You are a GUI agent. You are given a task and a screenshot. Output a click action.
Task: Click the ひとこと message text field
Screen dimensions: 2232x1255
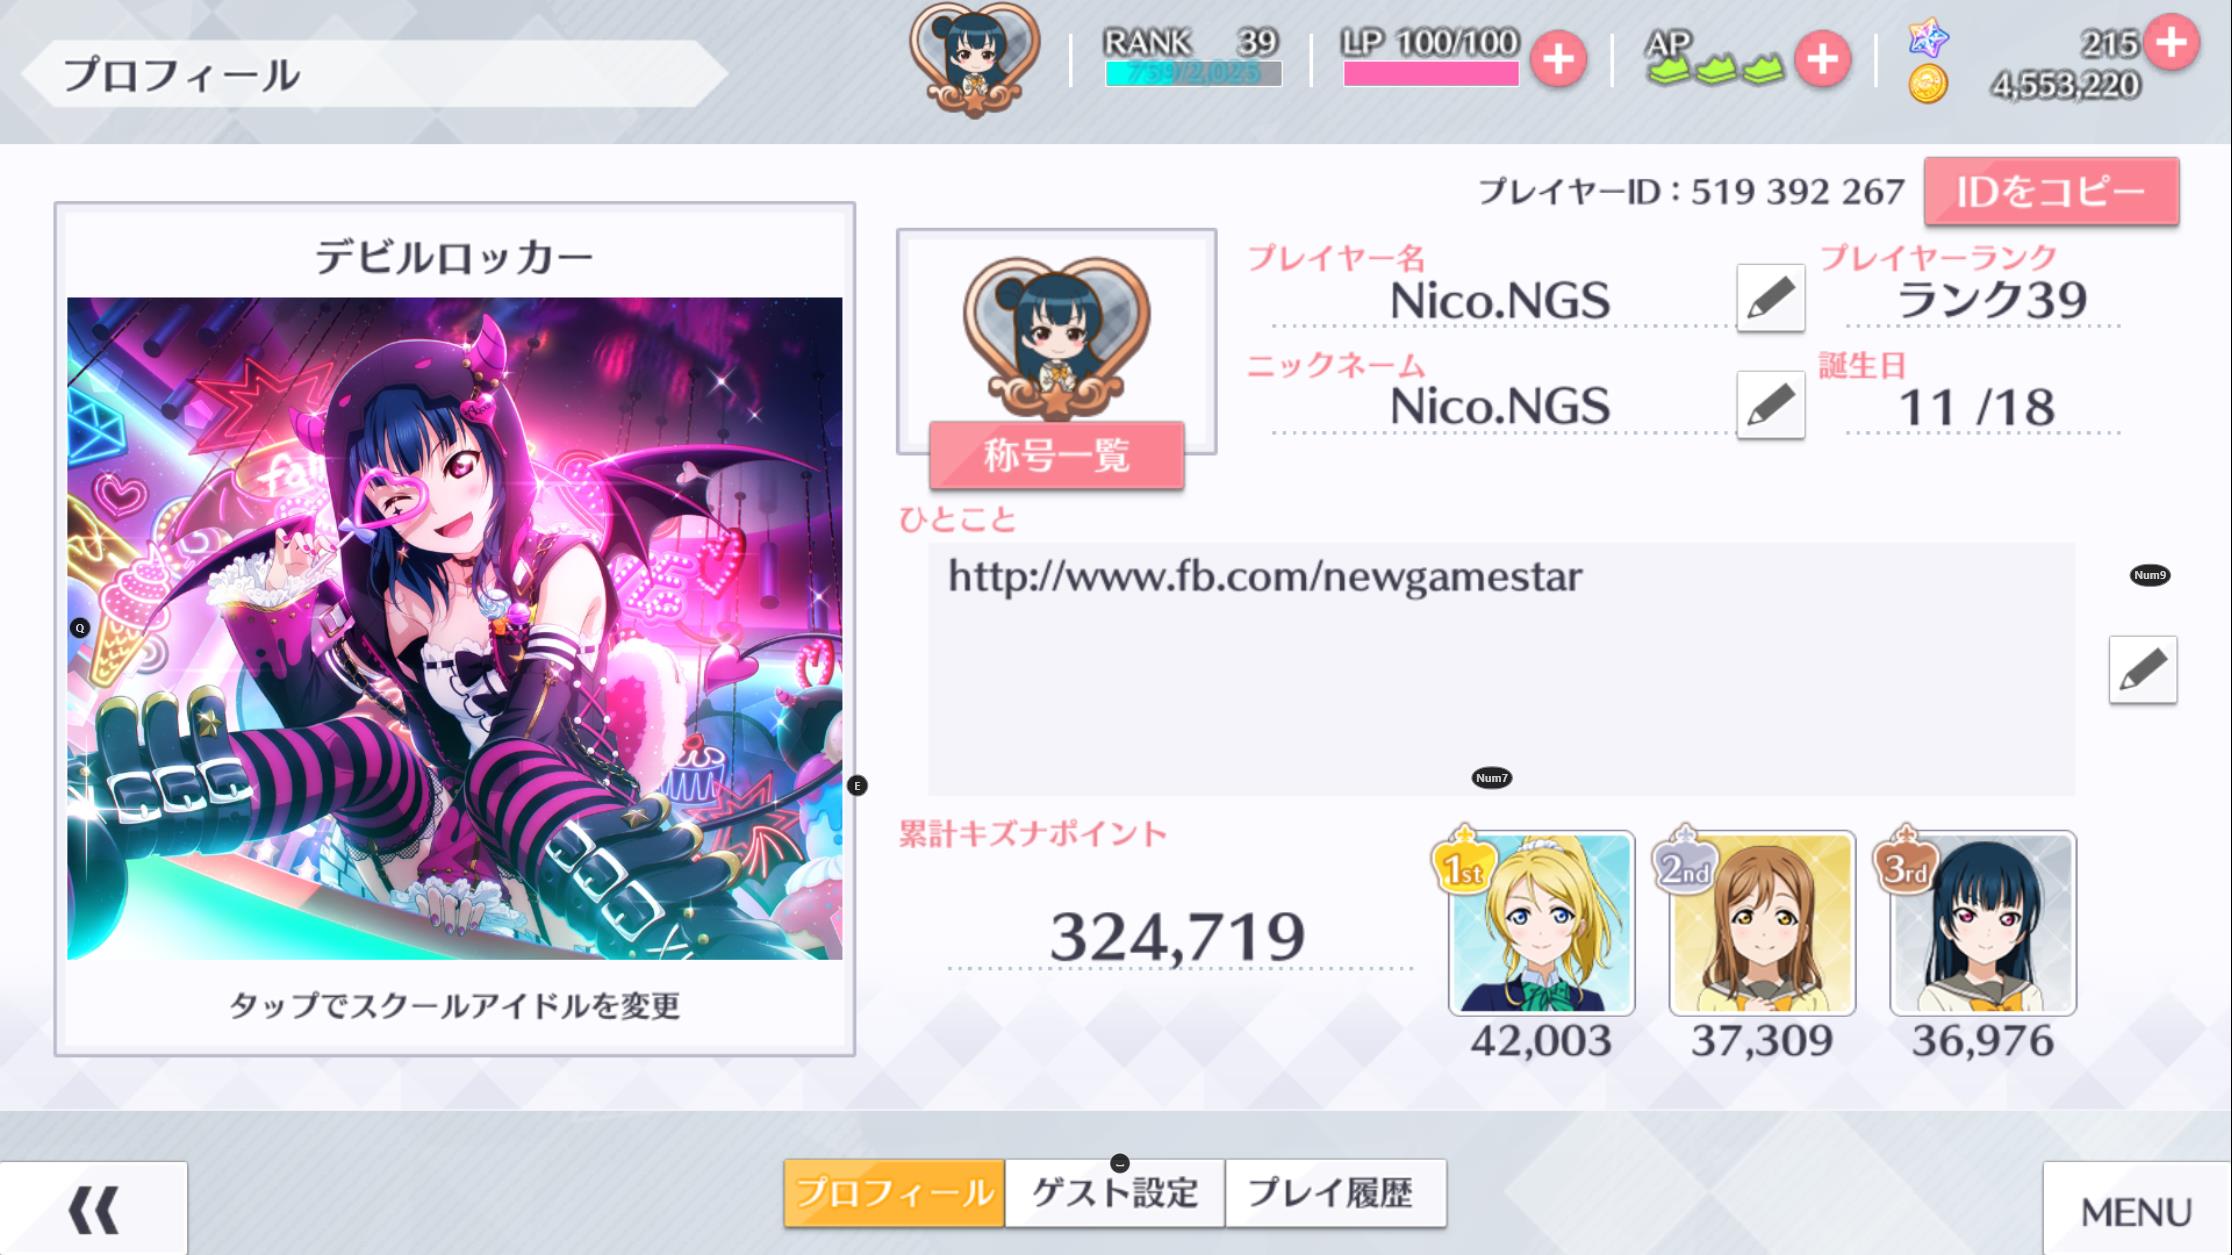(x=1501, y=669)
